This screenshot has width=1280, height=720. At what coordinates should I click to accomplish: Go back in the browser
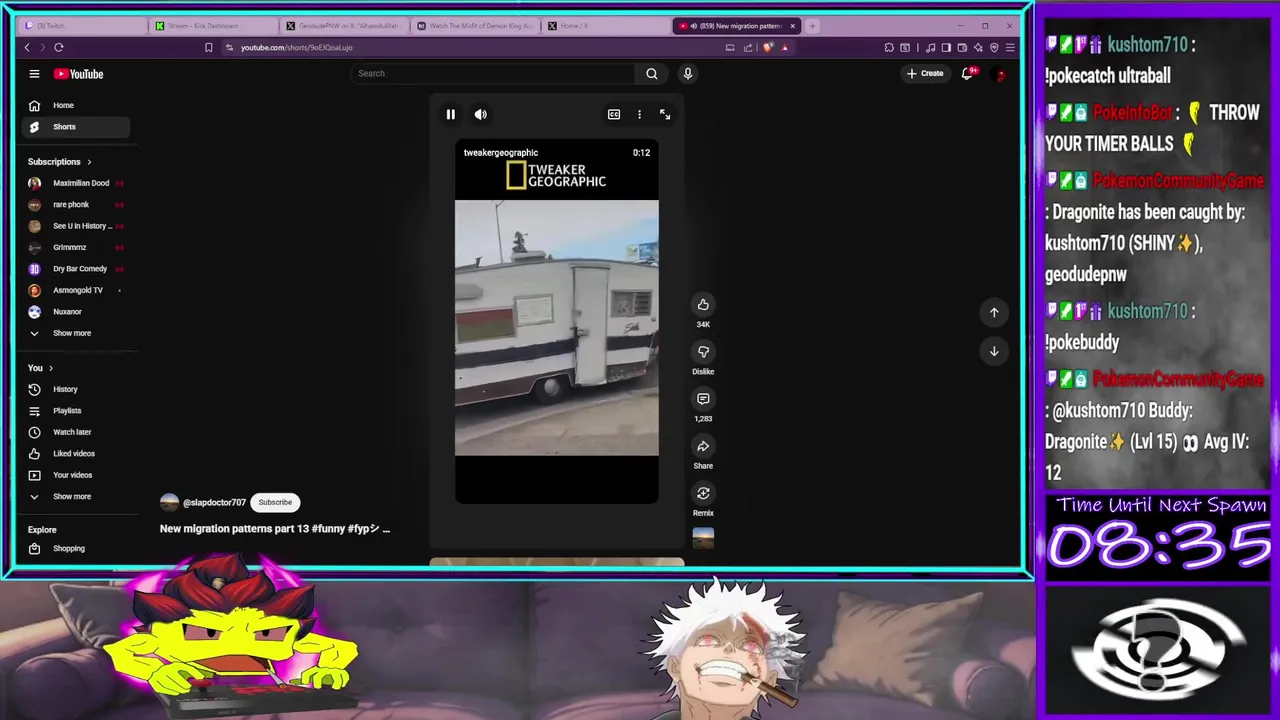point(27,47)
